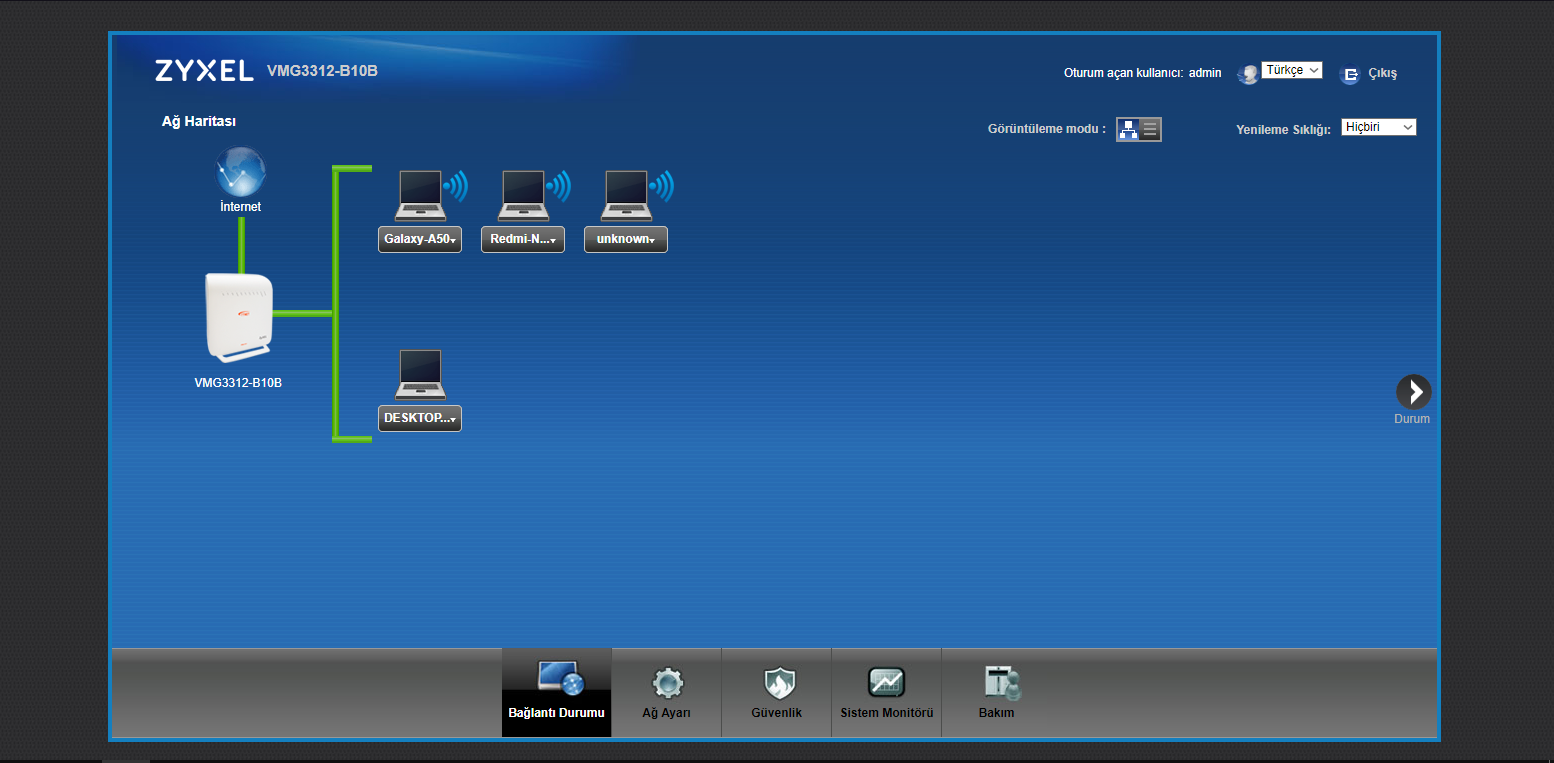Click the logout door icon beside Çıkış
This screenshot has width=1554, height=763.
[1351, 74]
